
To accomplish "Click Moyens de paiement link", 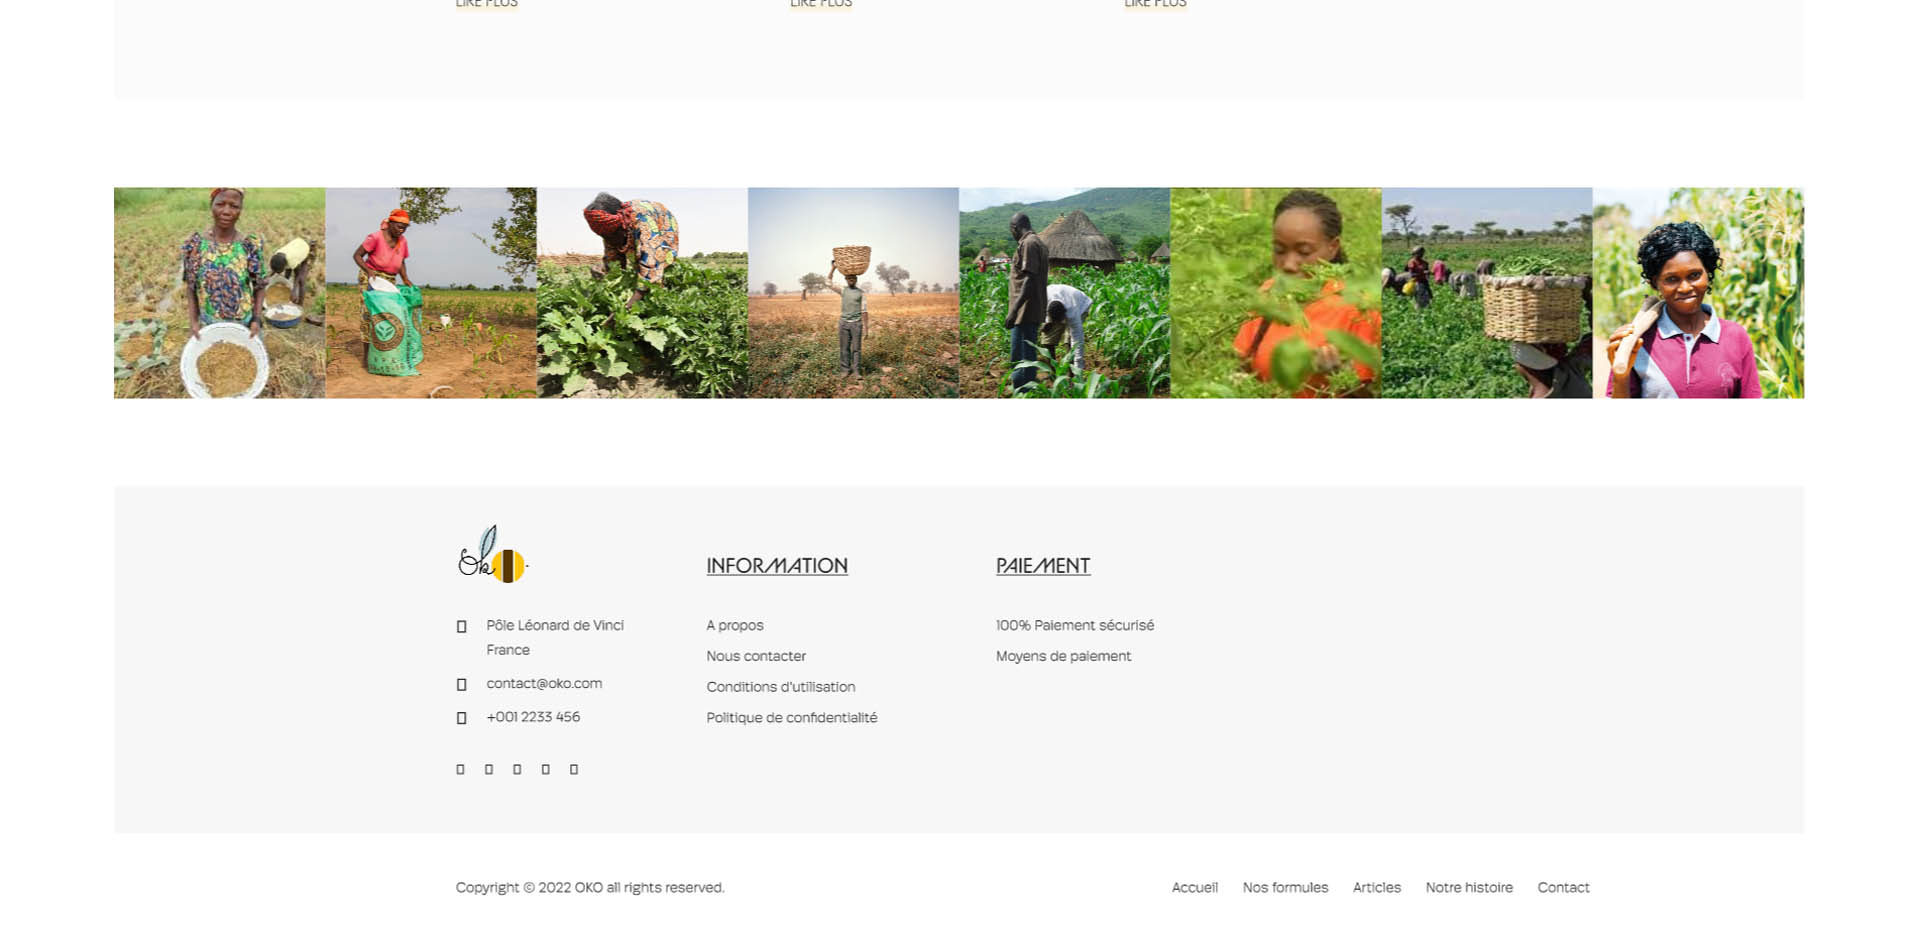I will (x=1063, y=656).
